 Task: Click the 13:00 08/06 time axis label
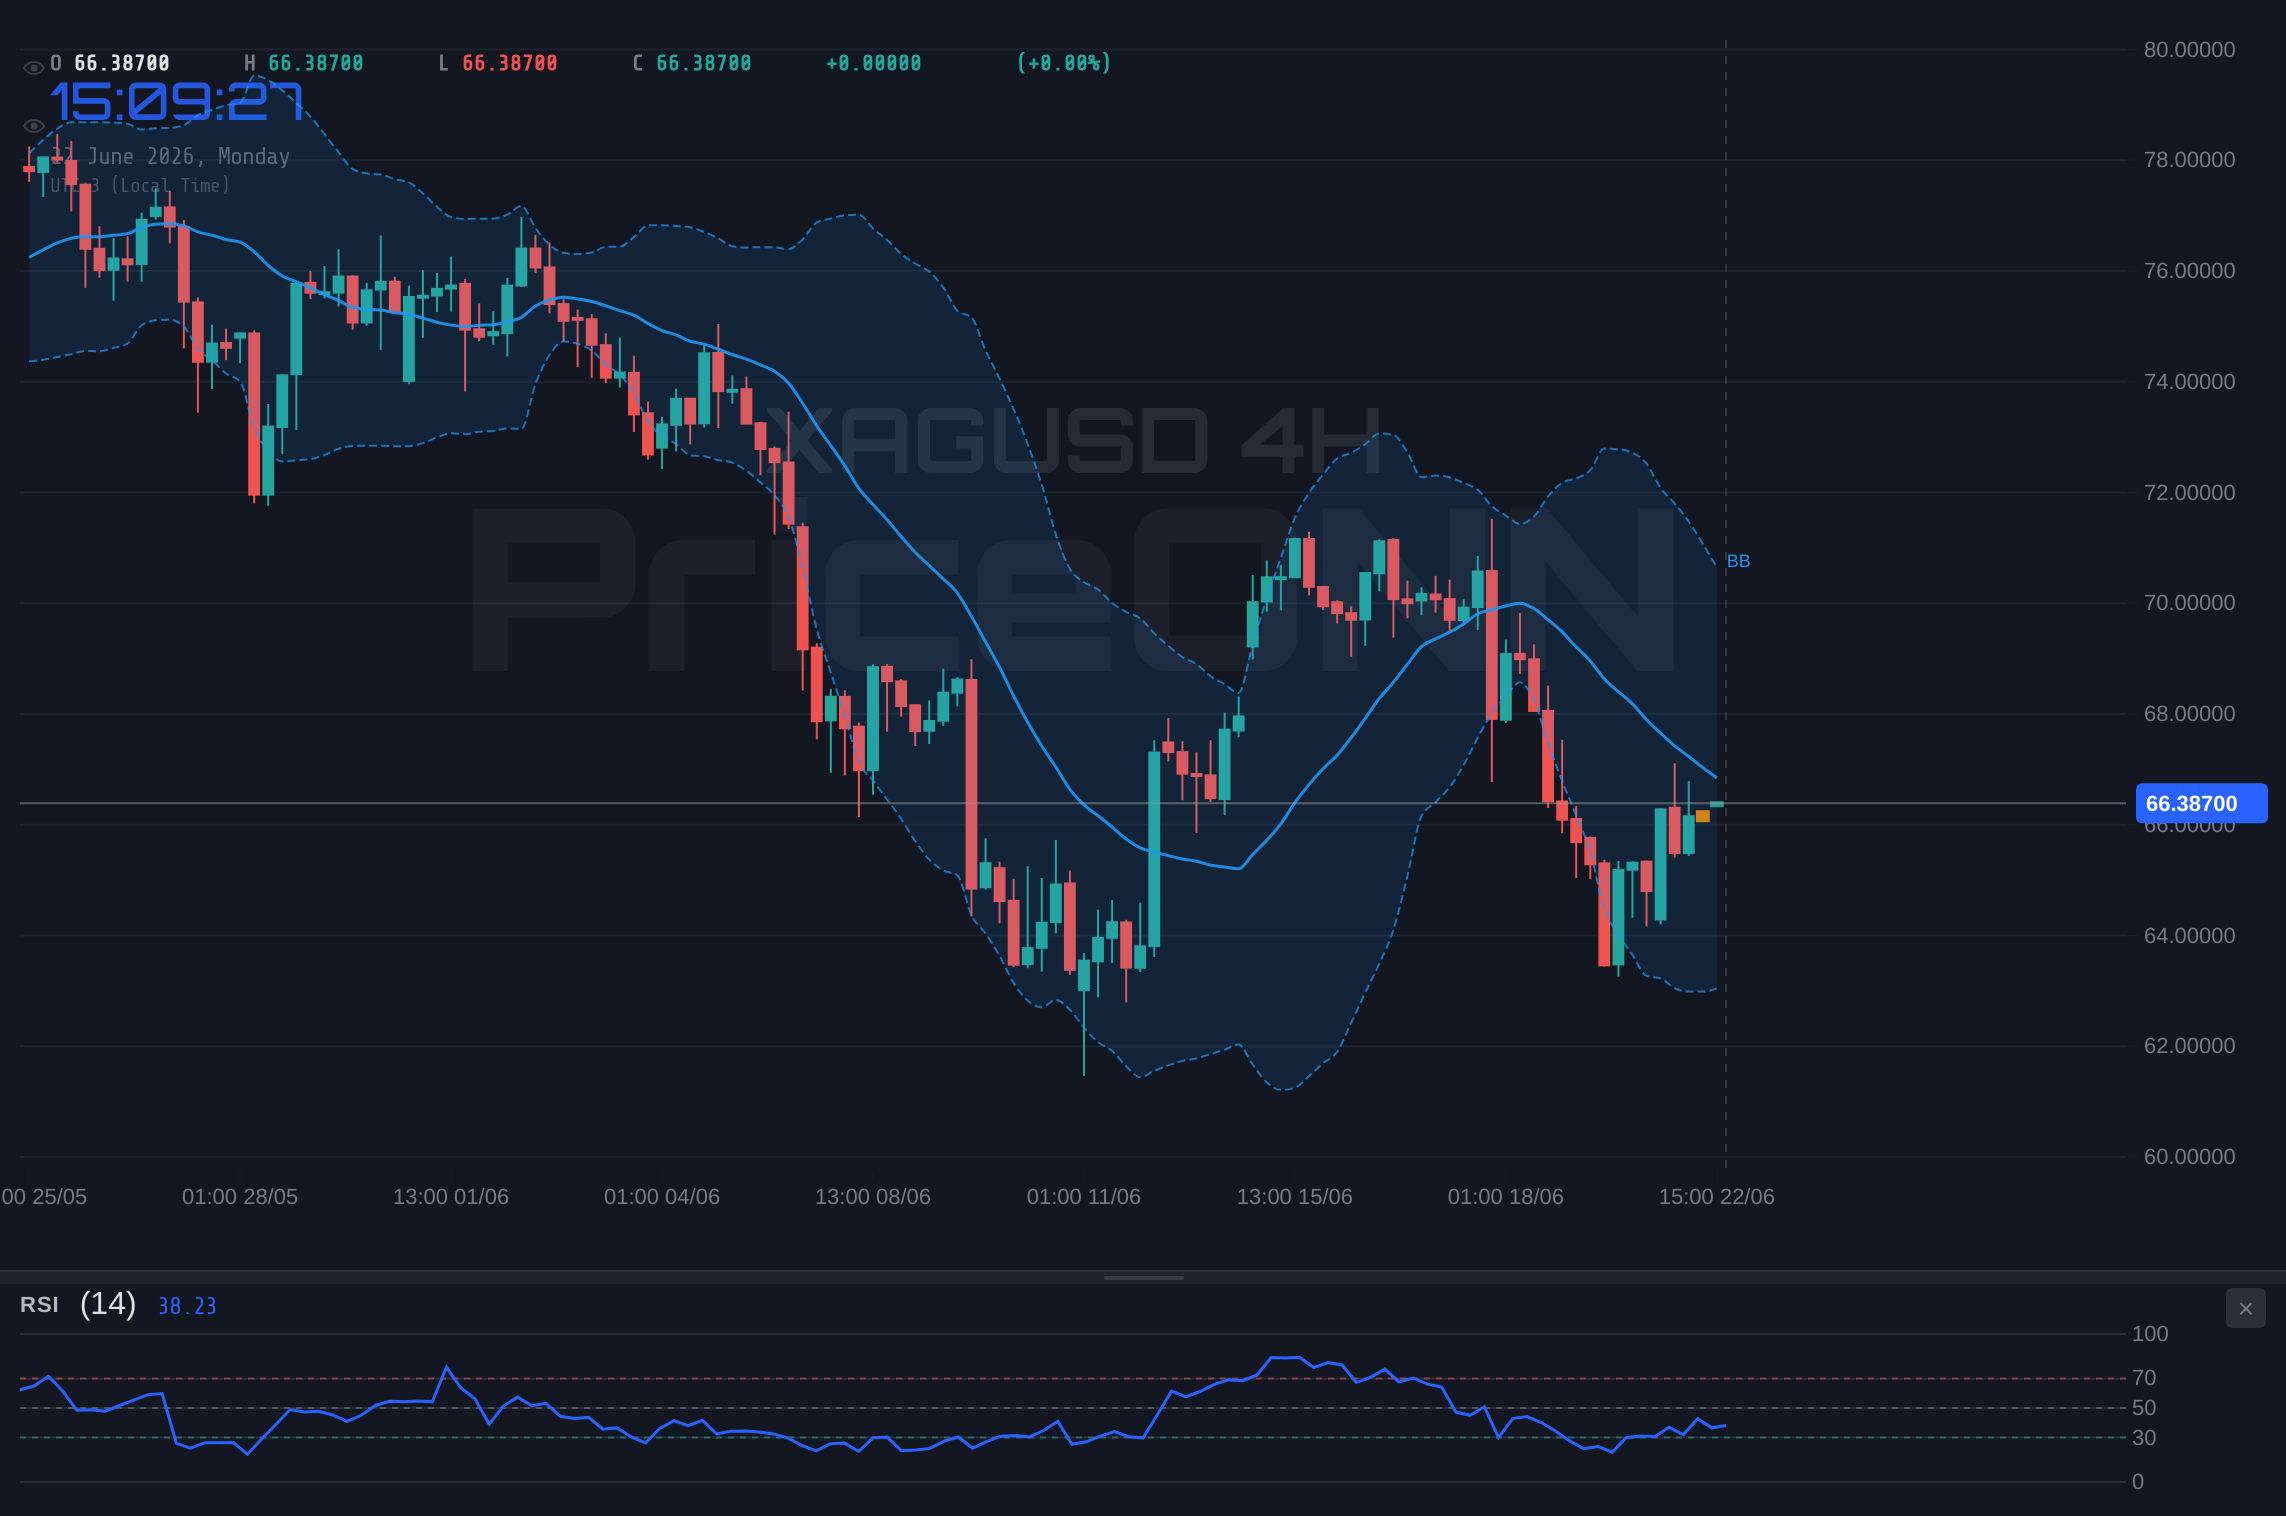pyautogui.click(x=873, y=1197)
